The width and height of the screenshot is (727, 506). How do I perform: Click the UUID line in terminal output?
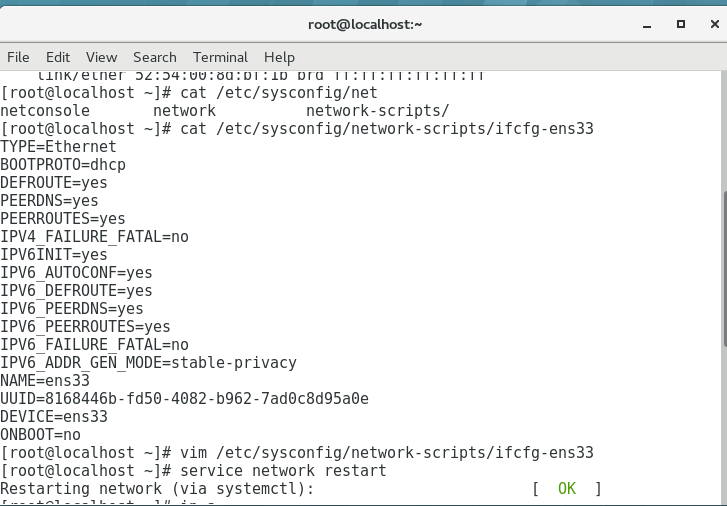[185, 398]
